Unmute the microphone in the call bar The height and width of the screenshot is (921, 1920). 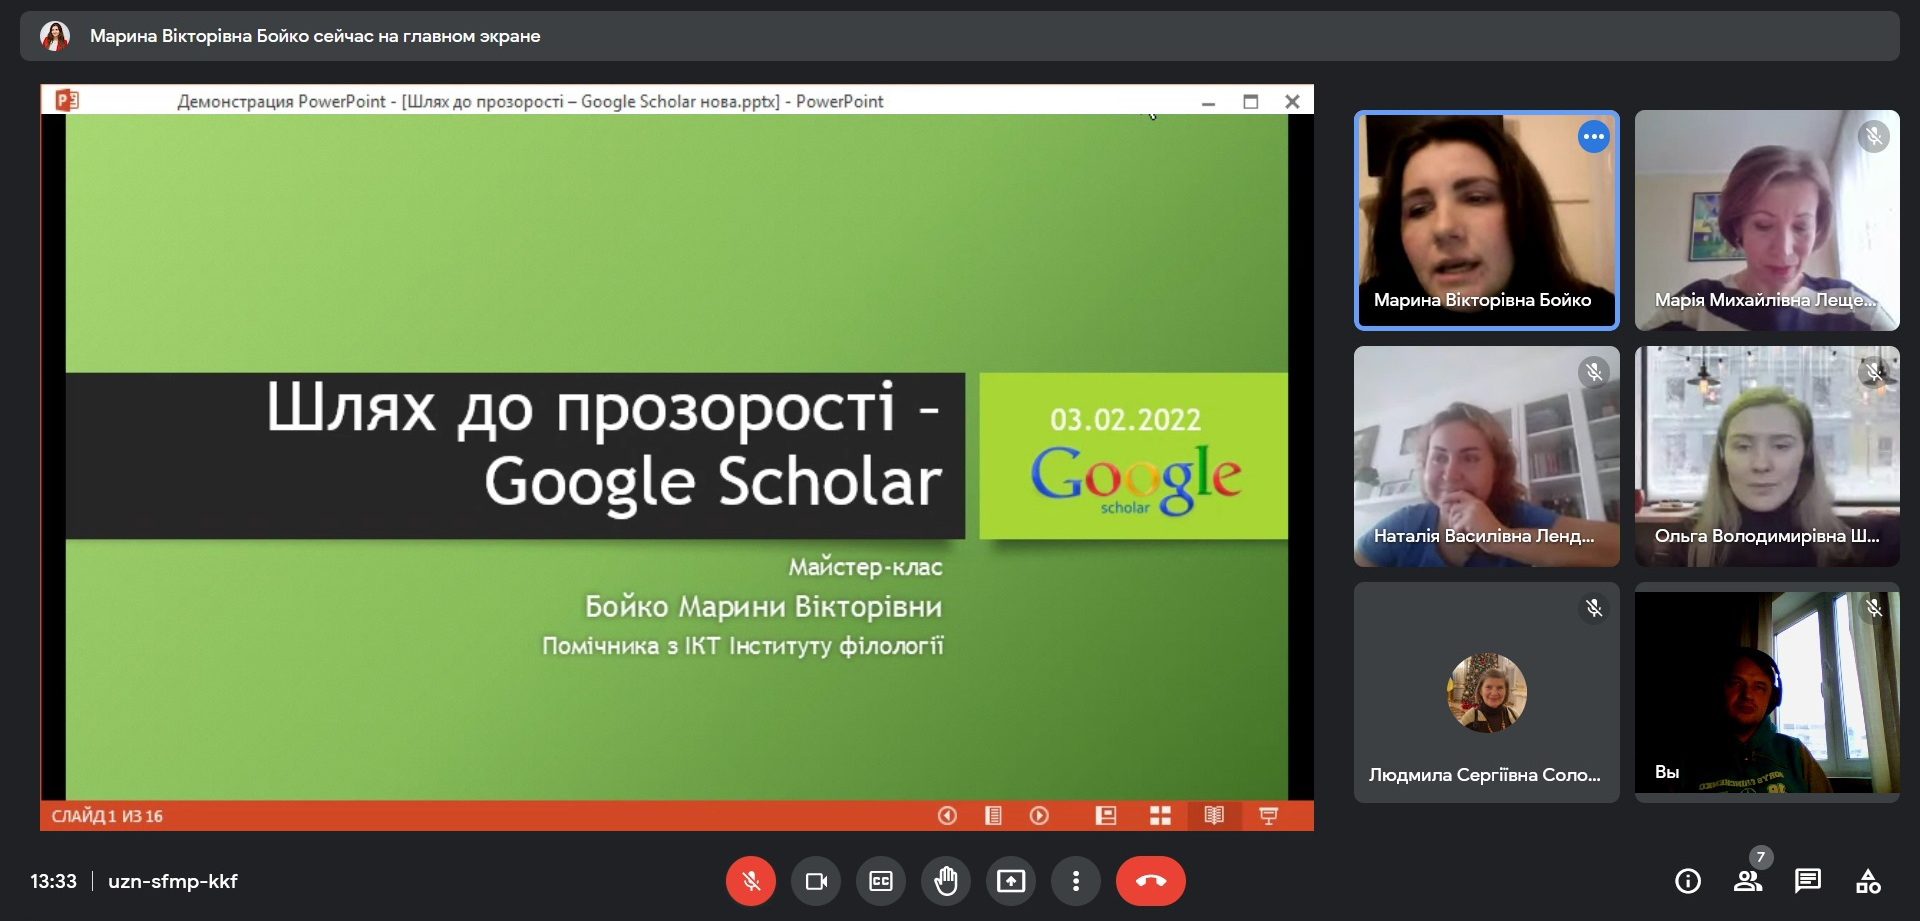coord(751,881)
